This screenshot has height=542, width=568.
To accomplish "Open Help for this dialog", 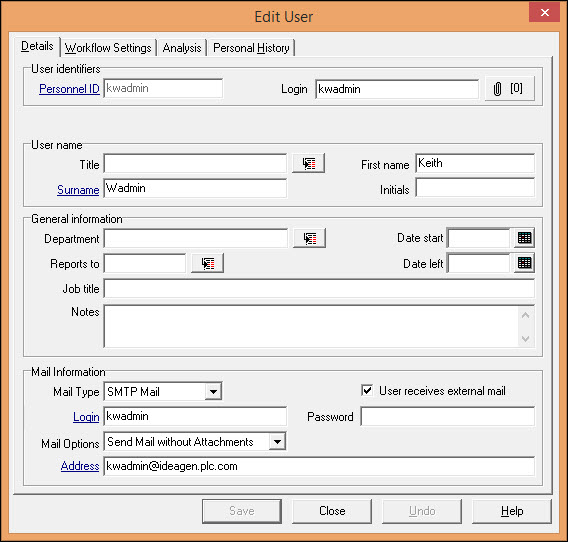I will (512, 511).
